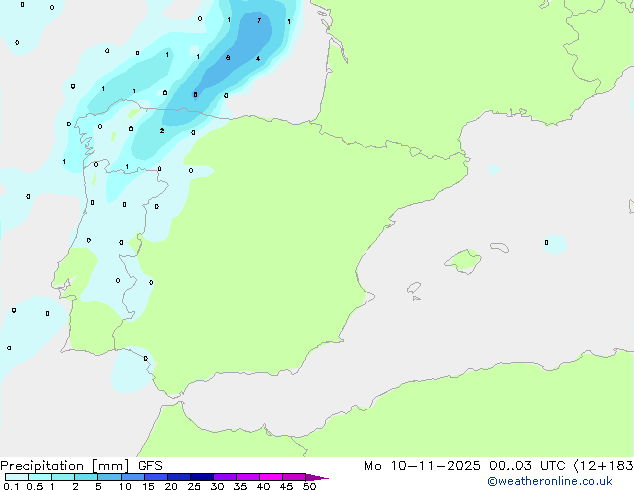The width and height of the screenshot is (634, 490).
Task: Select the 10–15 mm legend swatch
Action: coord(132,477)
